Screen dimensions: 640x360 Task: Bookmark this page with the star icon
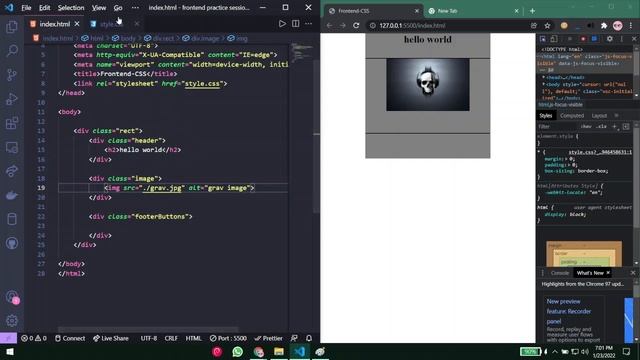pyautogui.click(x=547, y=25)
